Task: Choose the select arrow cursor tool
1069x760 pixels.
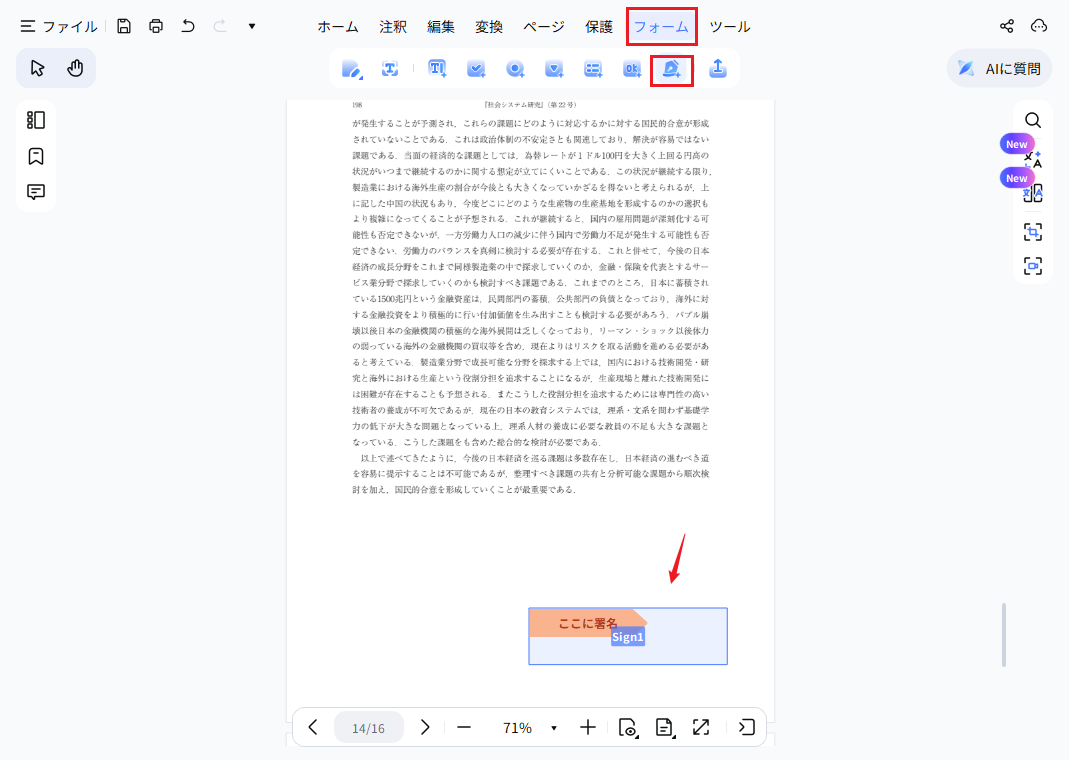Action: (x=37, y=68)
